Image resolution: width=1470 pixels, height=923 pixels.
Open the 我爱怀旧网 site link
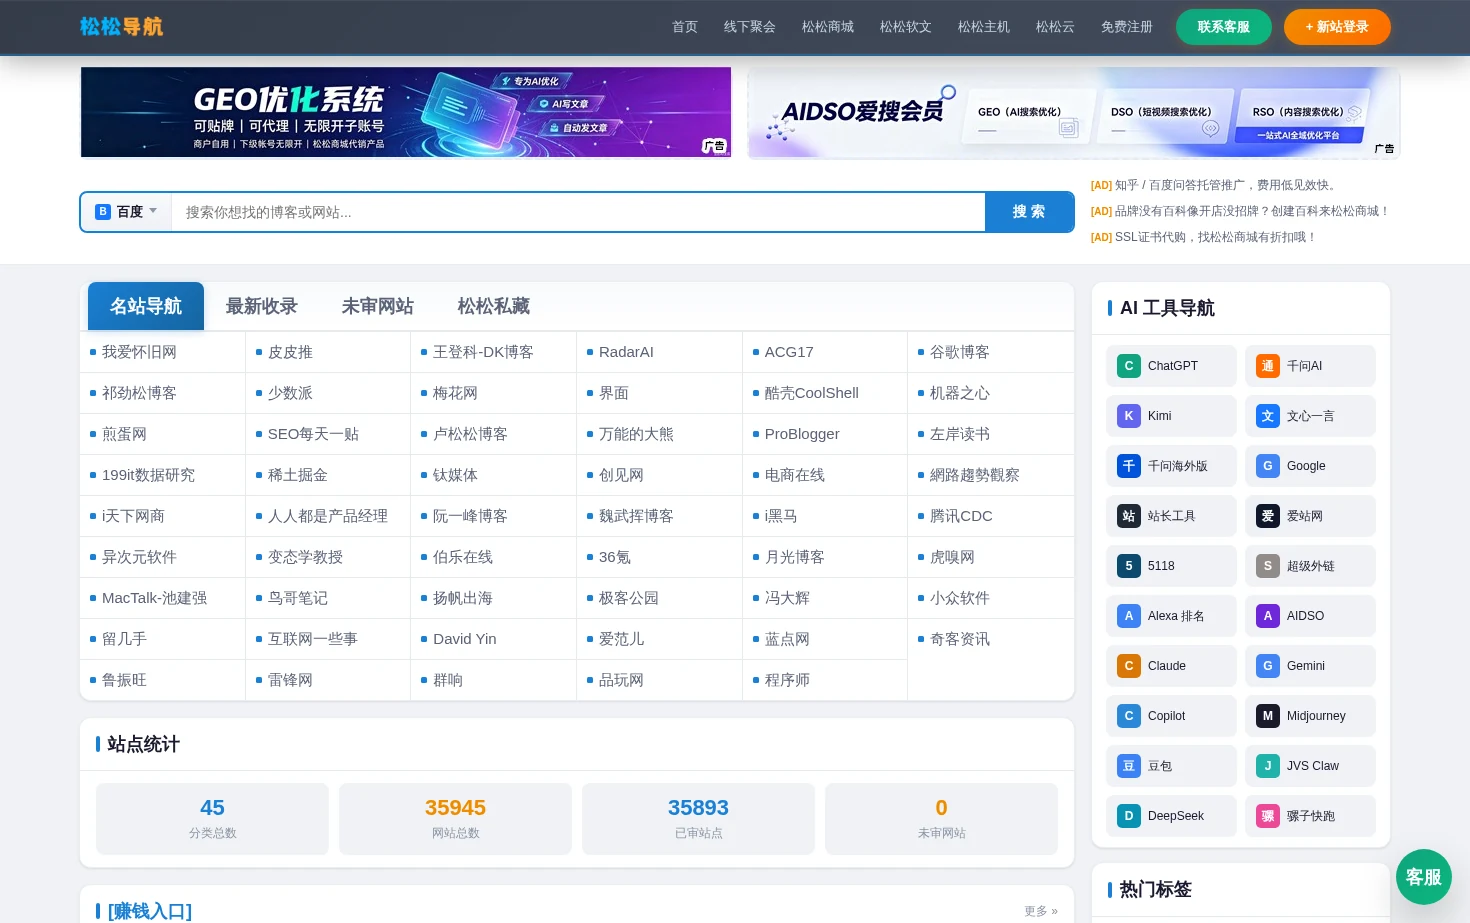pyautogui.click(x=139, y=352)
